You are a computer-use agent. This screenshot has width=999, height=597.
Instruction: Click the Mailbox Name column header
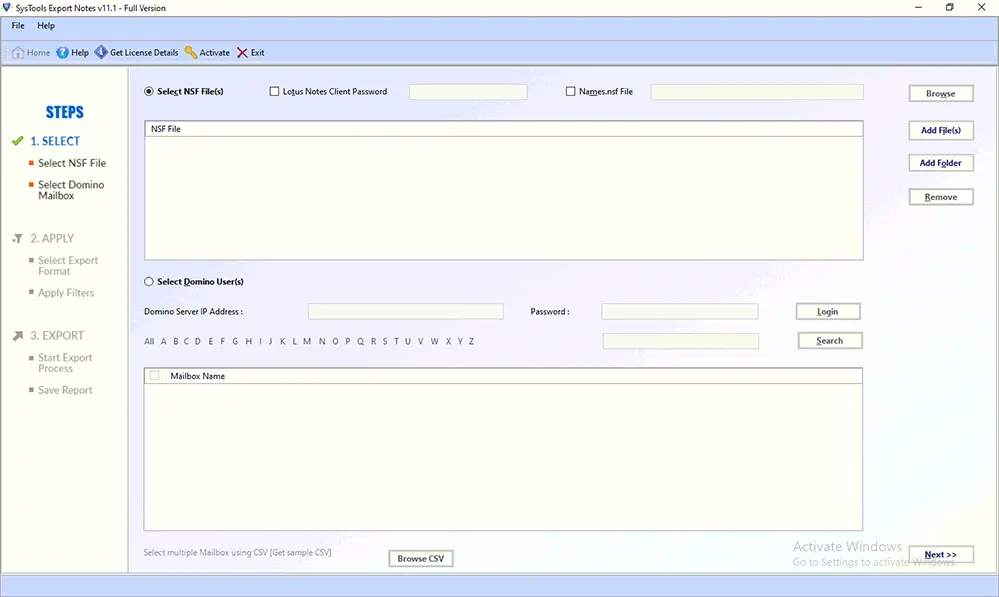514,376
